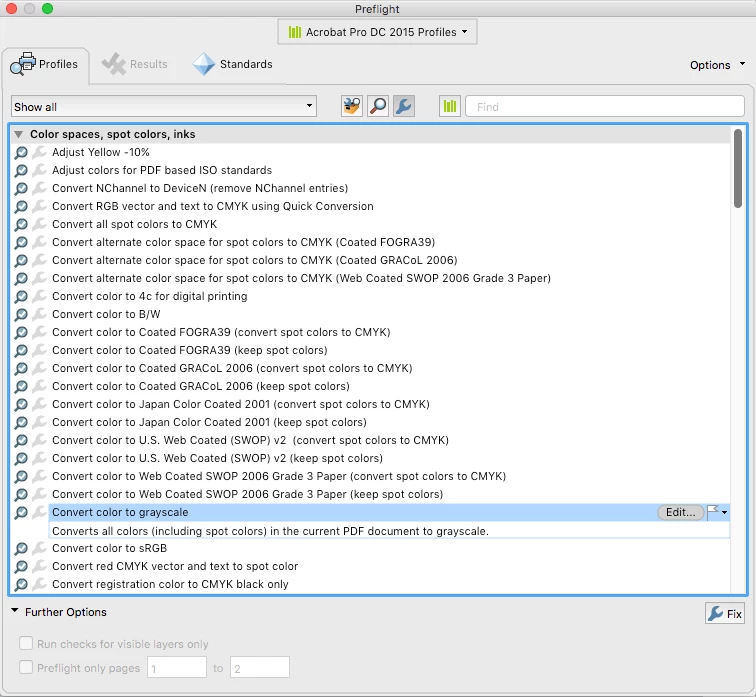This screenshot has height=697, width=756.
Task: Click magnifier icon beside Convert color to Web Coated SWOP 2006 Grade 3 Paper (keep spot colors)
Action: click(x=21, y=495)
